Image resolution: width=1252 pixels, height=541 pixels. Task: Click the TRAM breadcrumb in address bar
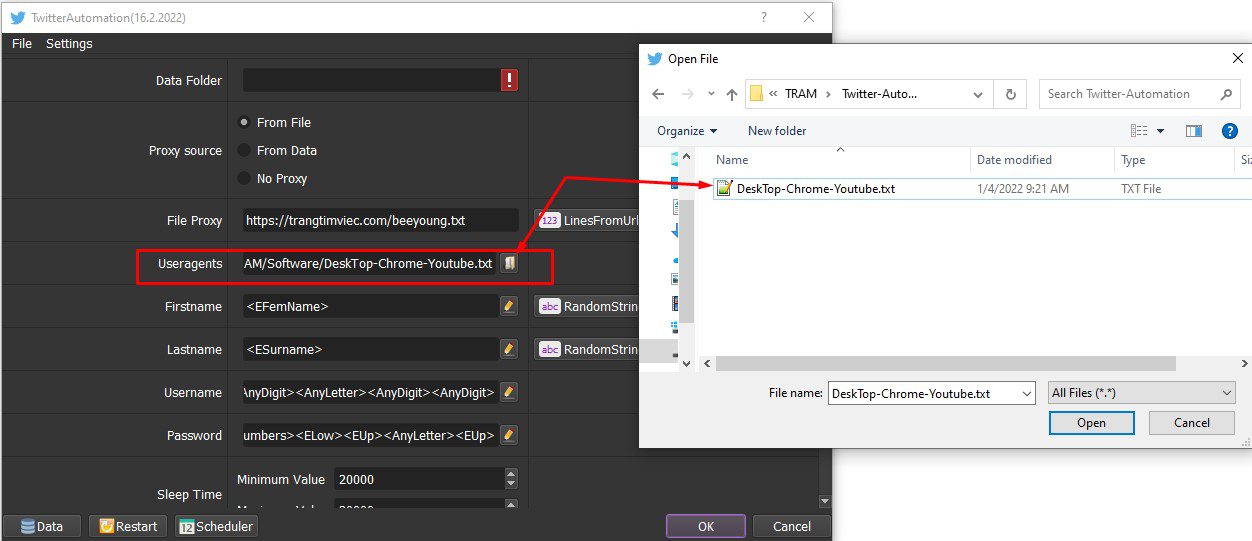pos(801,94)
